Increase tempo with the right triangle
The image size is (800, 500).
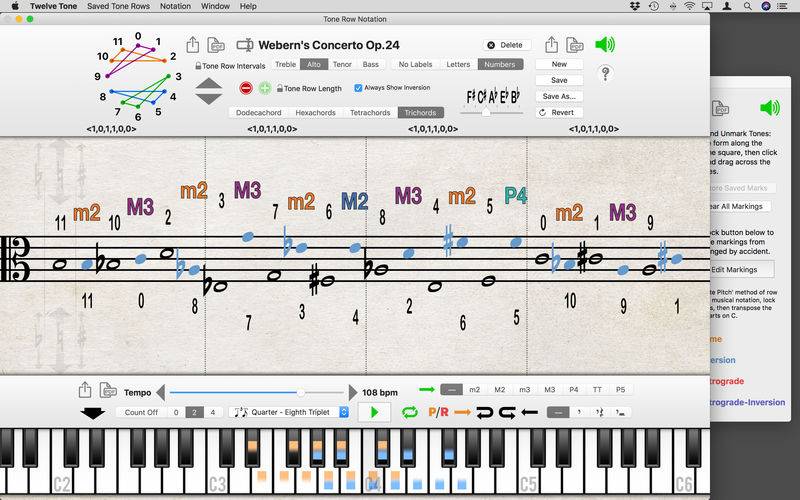353,392
